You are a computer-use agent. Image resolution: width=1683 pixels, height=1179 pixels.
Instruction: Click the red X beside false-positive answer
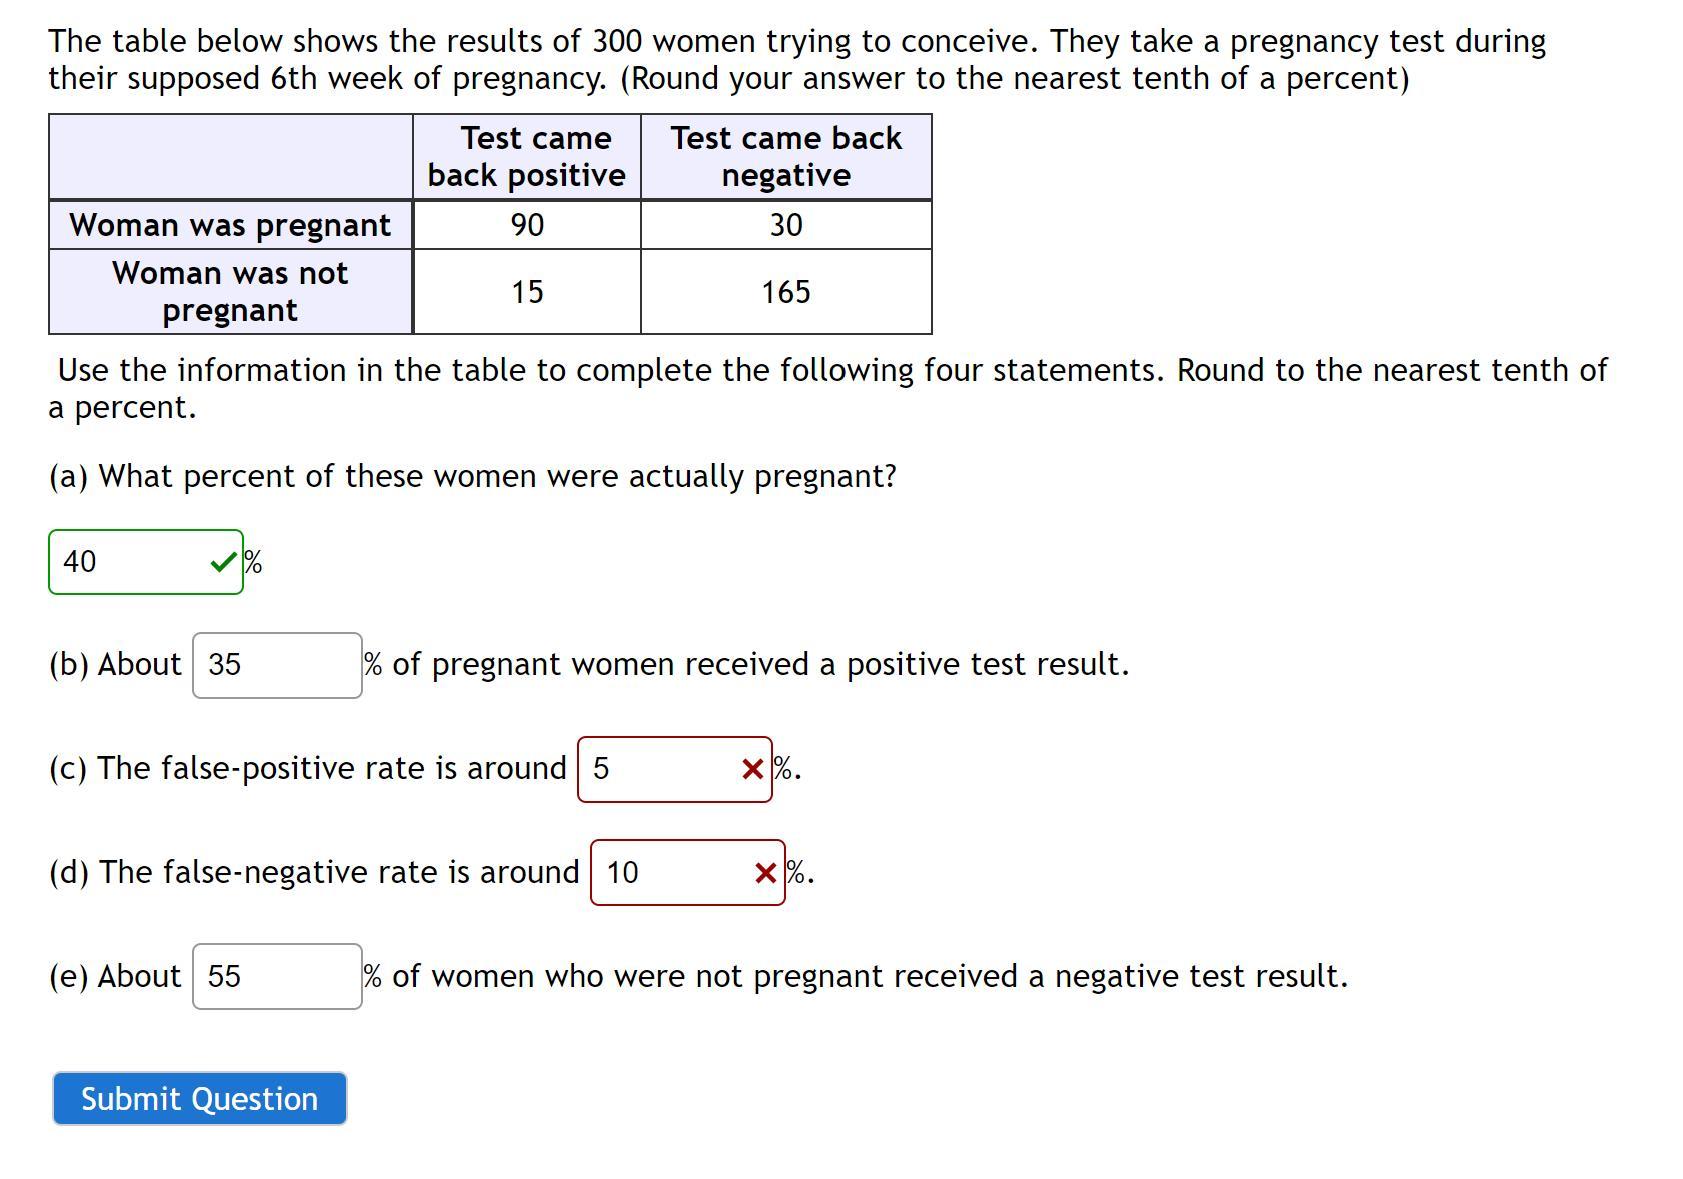[752, 769]
